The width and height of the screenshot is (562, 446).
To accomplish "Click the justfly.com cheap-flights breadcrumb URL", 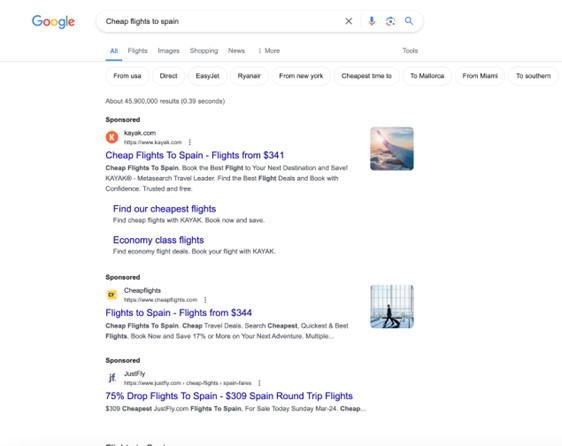I will [187, 383].
